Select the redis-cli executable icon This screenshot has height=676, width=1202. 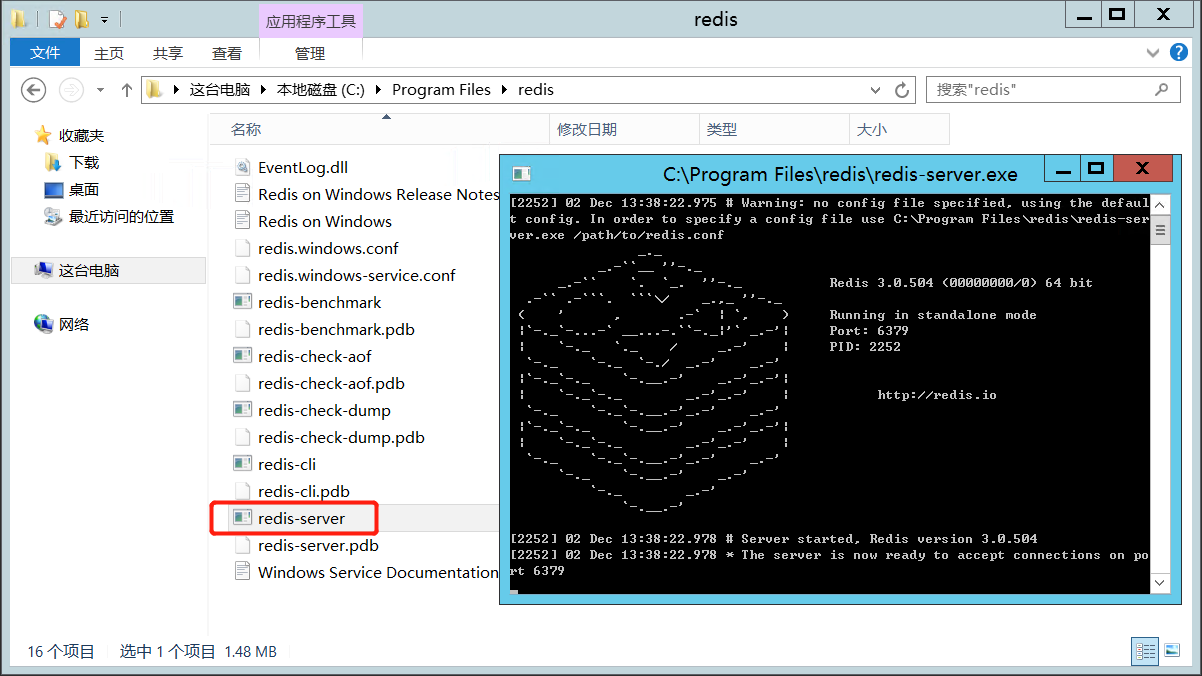click(x=243, y=463)
